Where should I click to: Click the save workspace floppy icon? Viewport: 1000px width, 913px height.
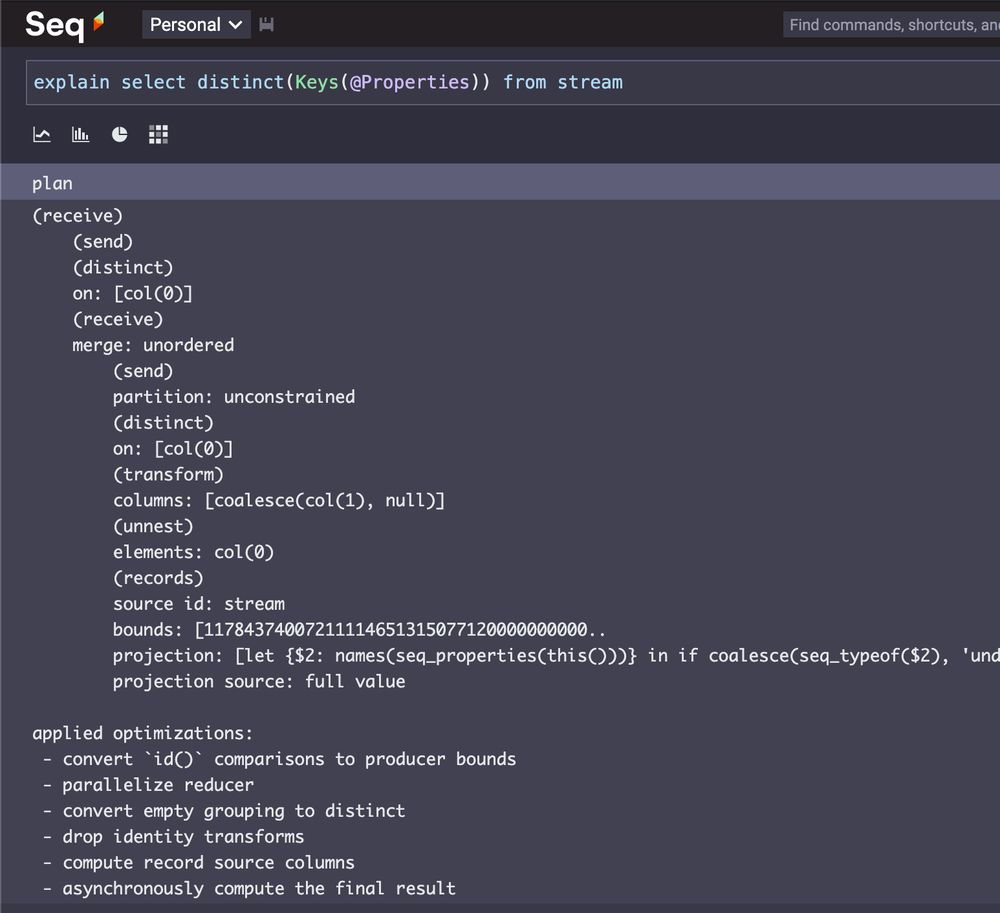click(x=267, y=25)
